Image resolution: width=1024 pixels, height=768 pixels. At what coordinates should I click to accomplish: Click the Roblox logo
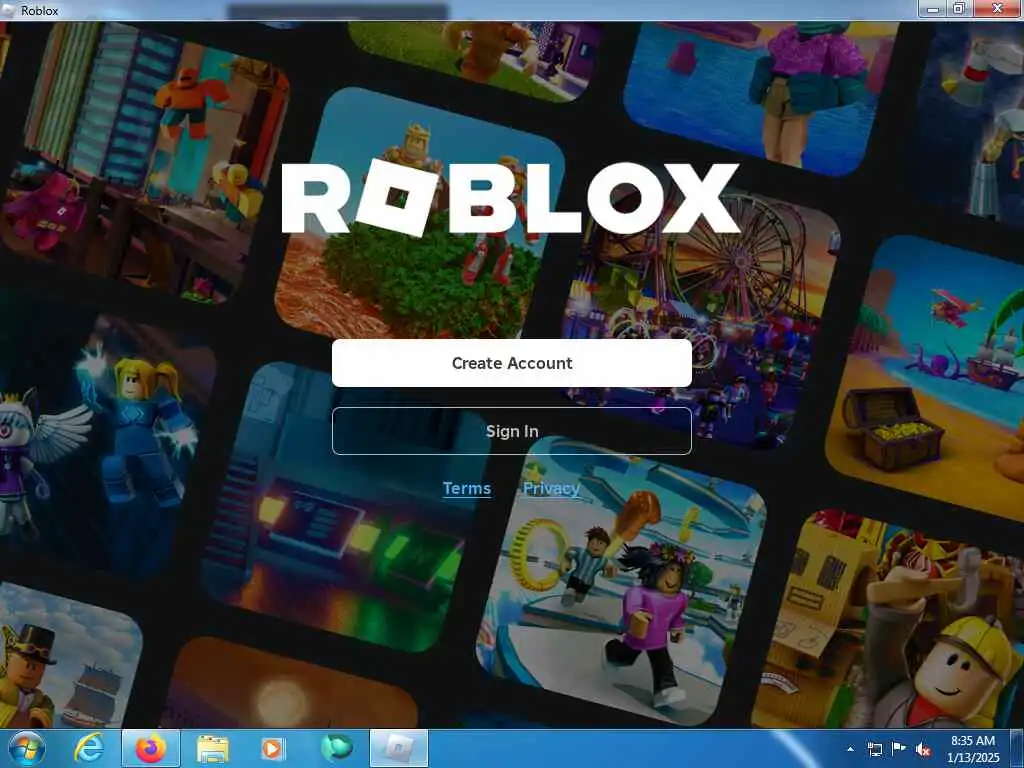coord(511,198)
